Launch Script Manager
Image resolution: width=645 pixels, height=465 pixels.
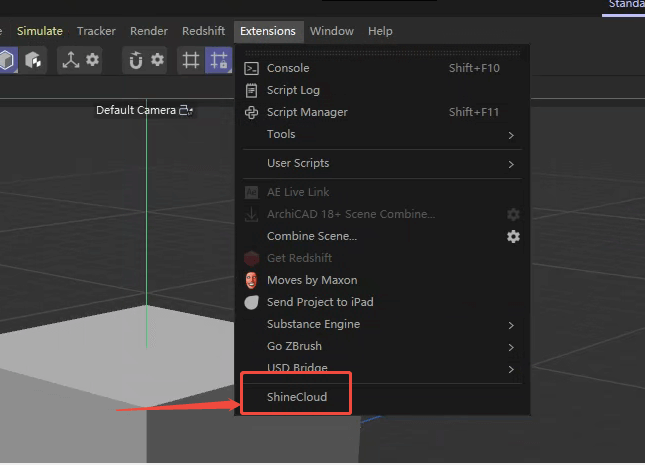[382, 112]
